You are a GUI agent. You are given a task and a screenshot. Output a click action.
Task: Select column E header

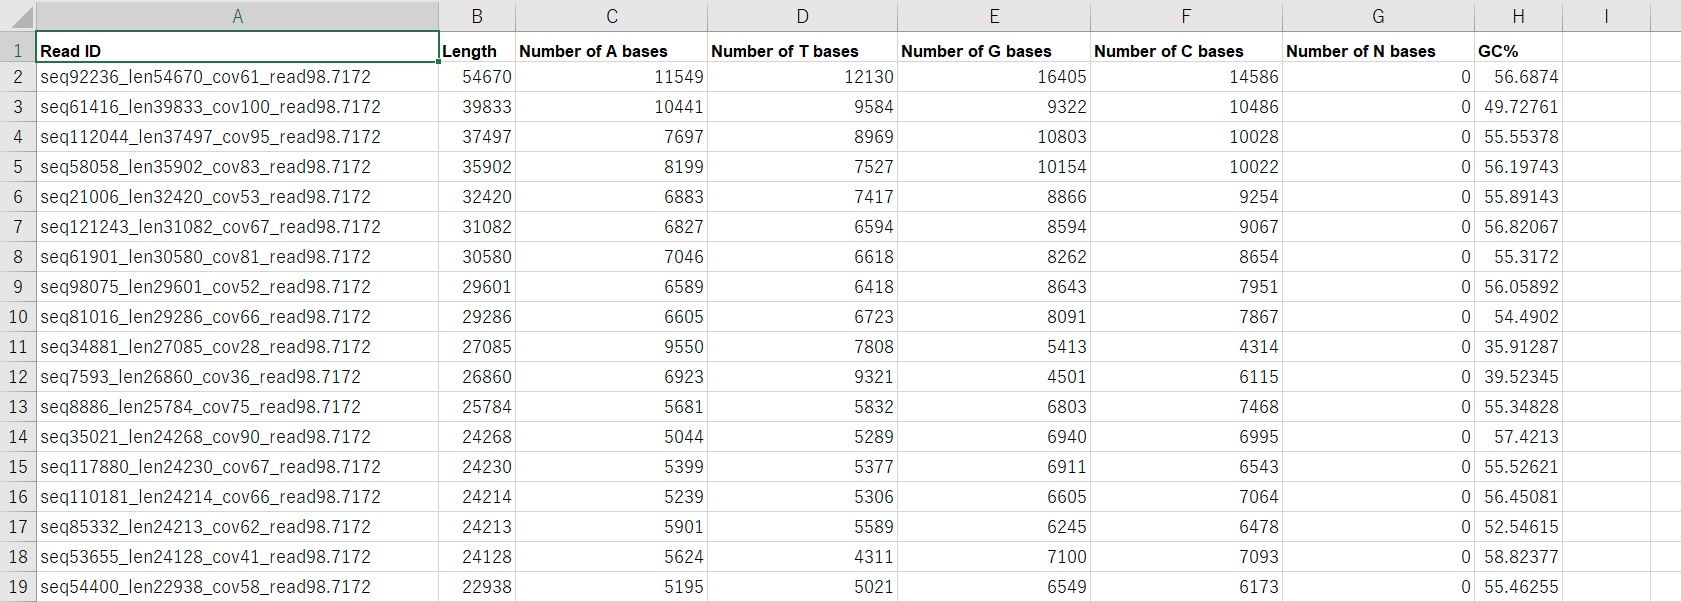[994, 16]
